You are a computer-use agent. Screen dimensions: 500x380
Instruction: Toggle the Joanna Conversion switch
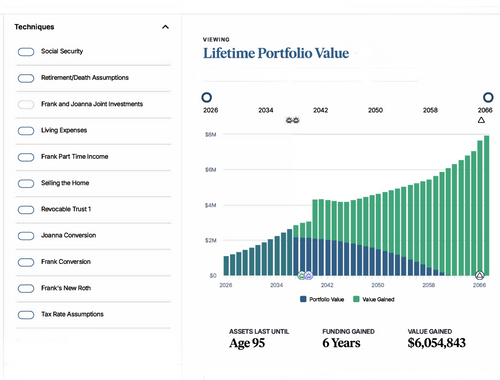[26, 236]
